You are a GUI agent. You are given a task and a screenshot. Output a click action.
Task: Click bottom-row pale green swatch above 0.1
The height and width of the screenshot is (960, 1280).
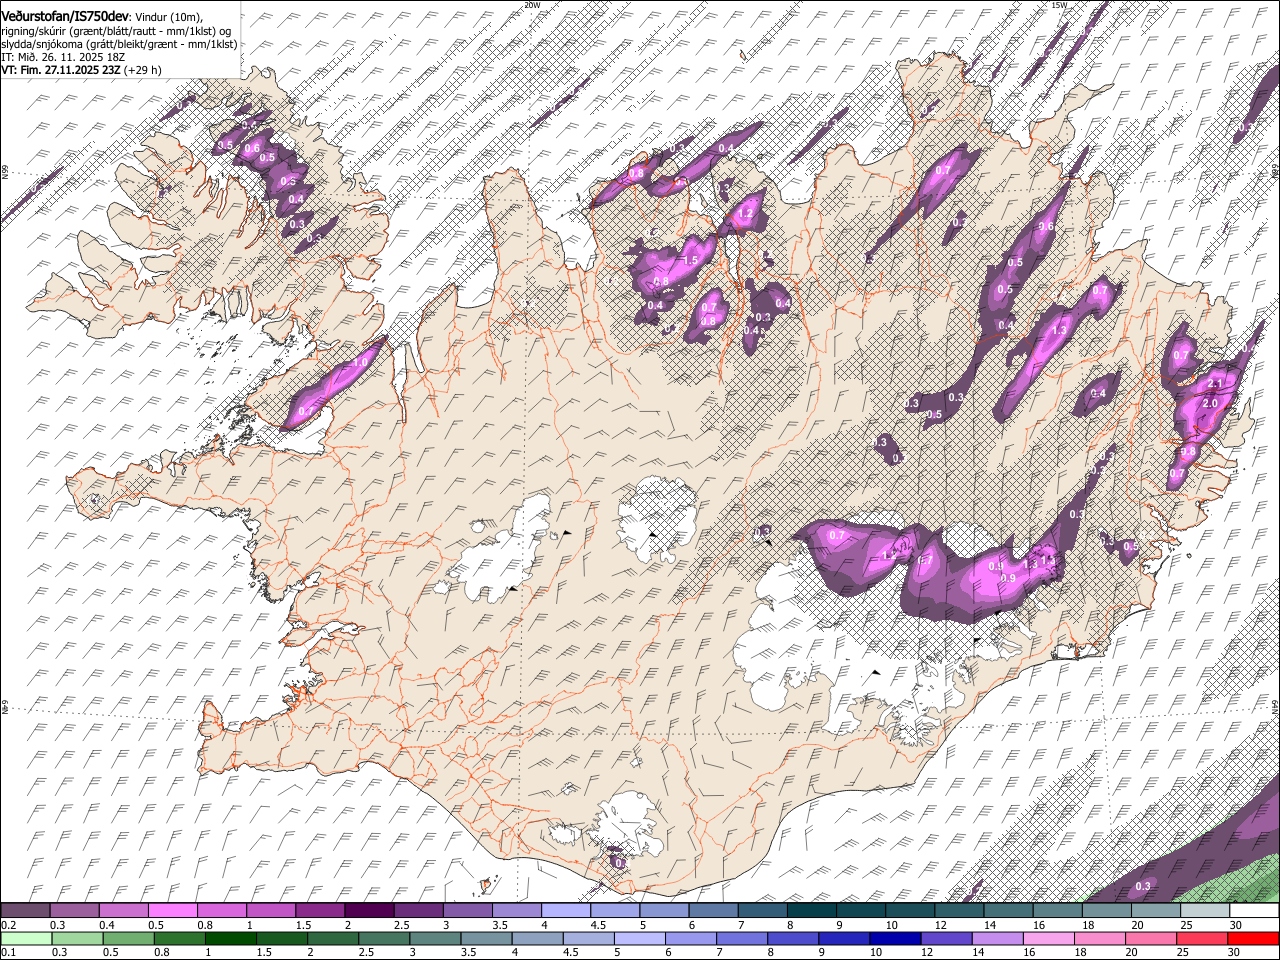tap(25, 938)
